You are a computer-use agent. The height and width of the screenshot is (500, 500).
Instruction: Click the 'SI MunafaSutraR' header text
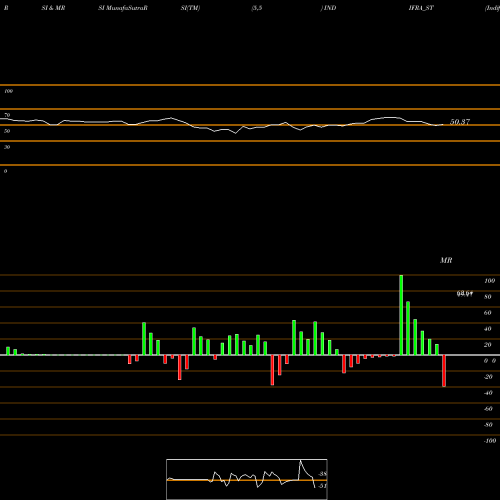coord(123,8)
